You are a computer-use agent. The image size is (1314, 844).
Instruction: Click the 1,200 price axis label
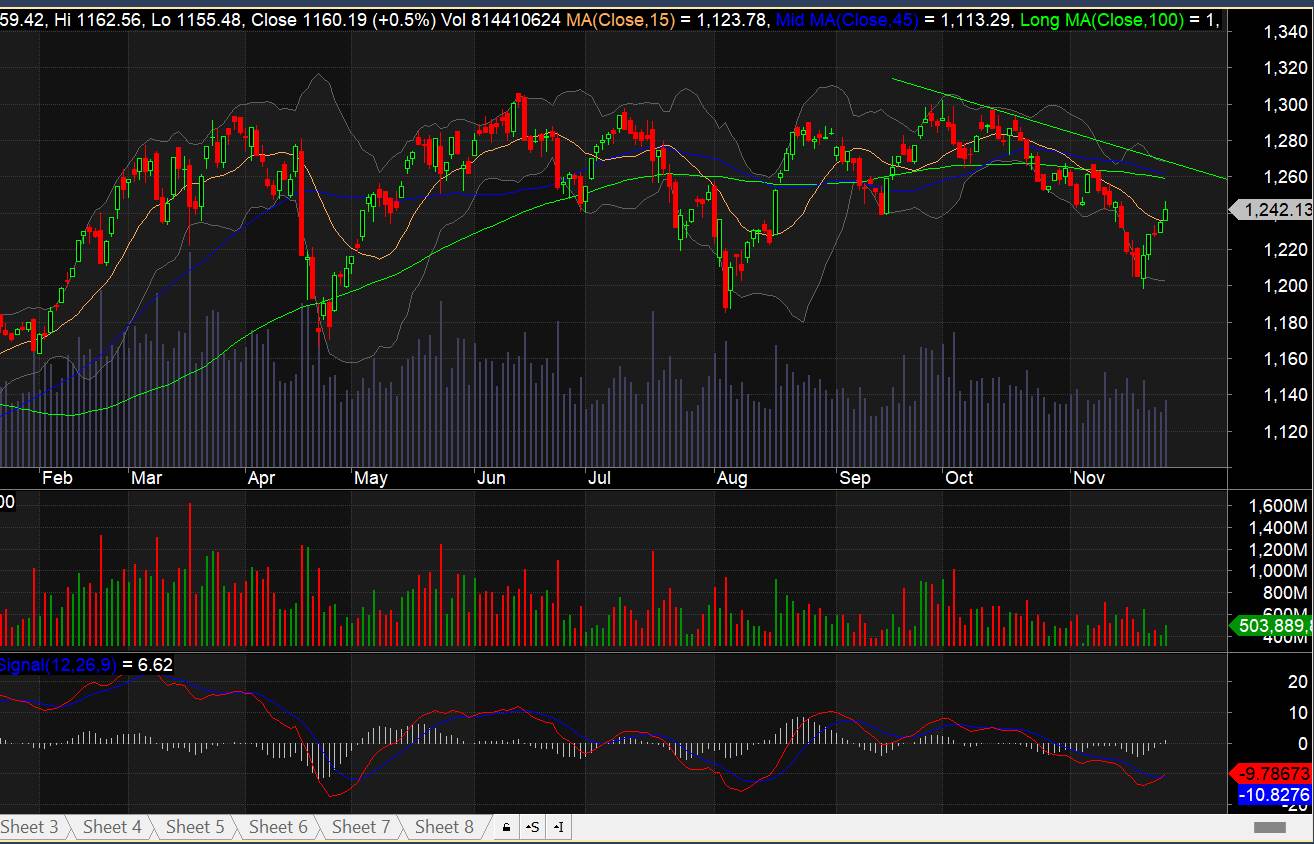1285,286
